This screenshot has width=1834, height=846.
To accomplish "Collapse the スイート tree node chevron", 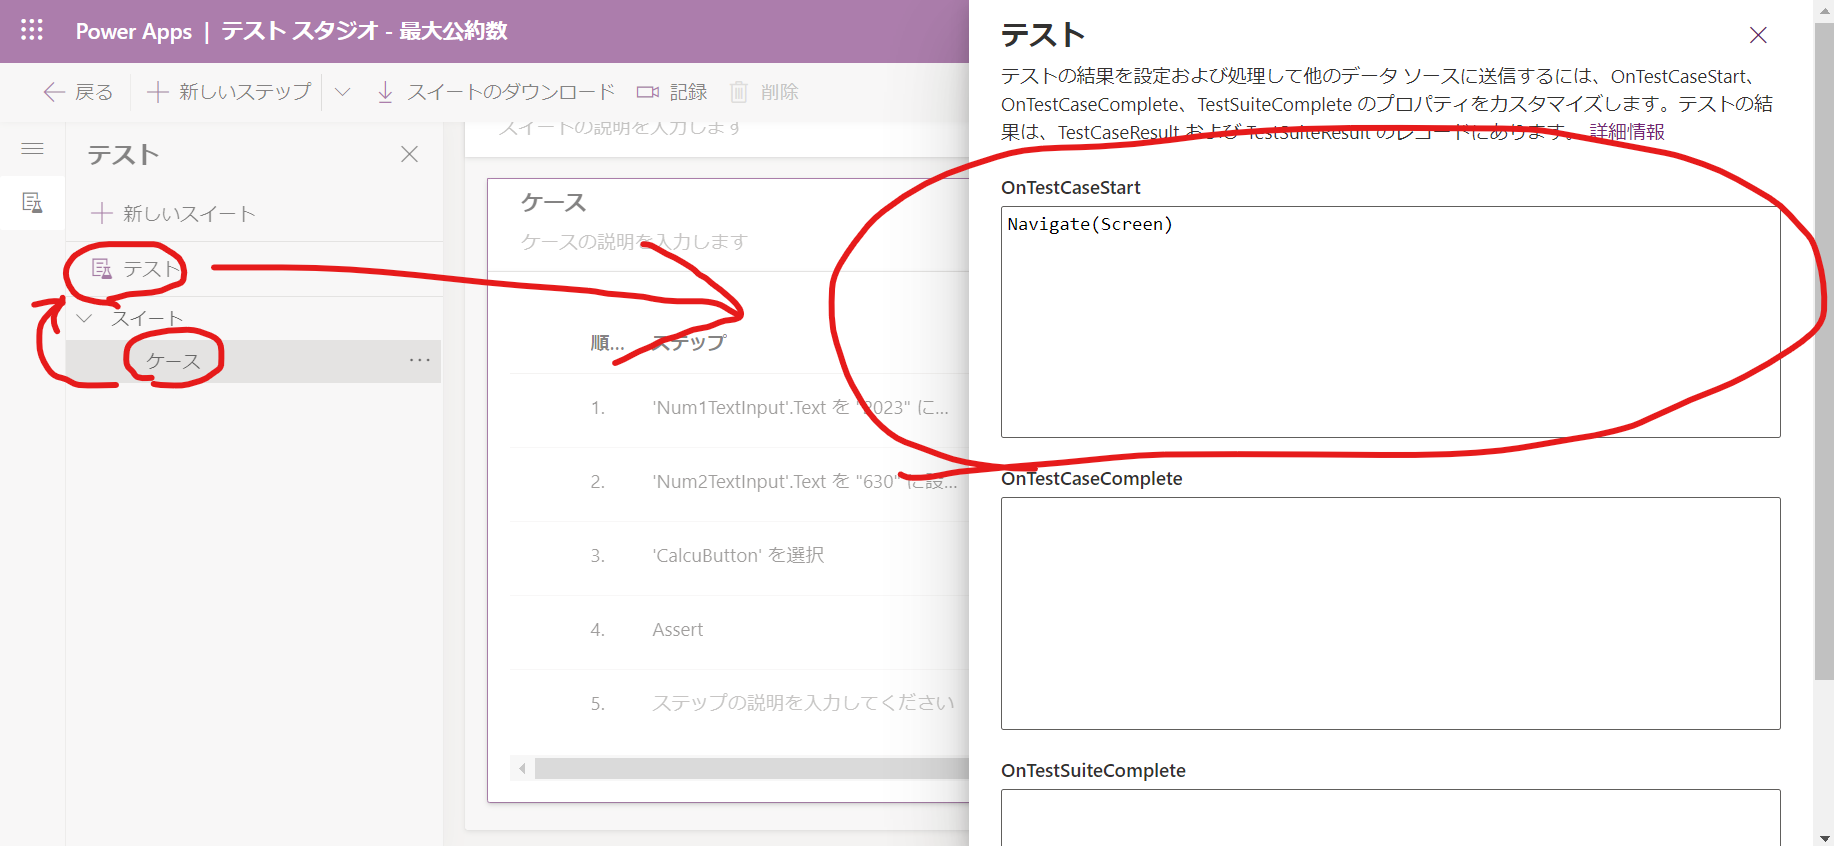I will (85, 318).
